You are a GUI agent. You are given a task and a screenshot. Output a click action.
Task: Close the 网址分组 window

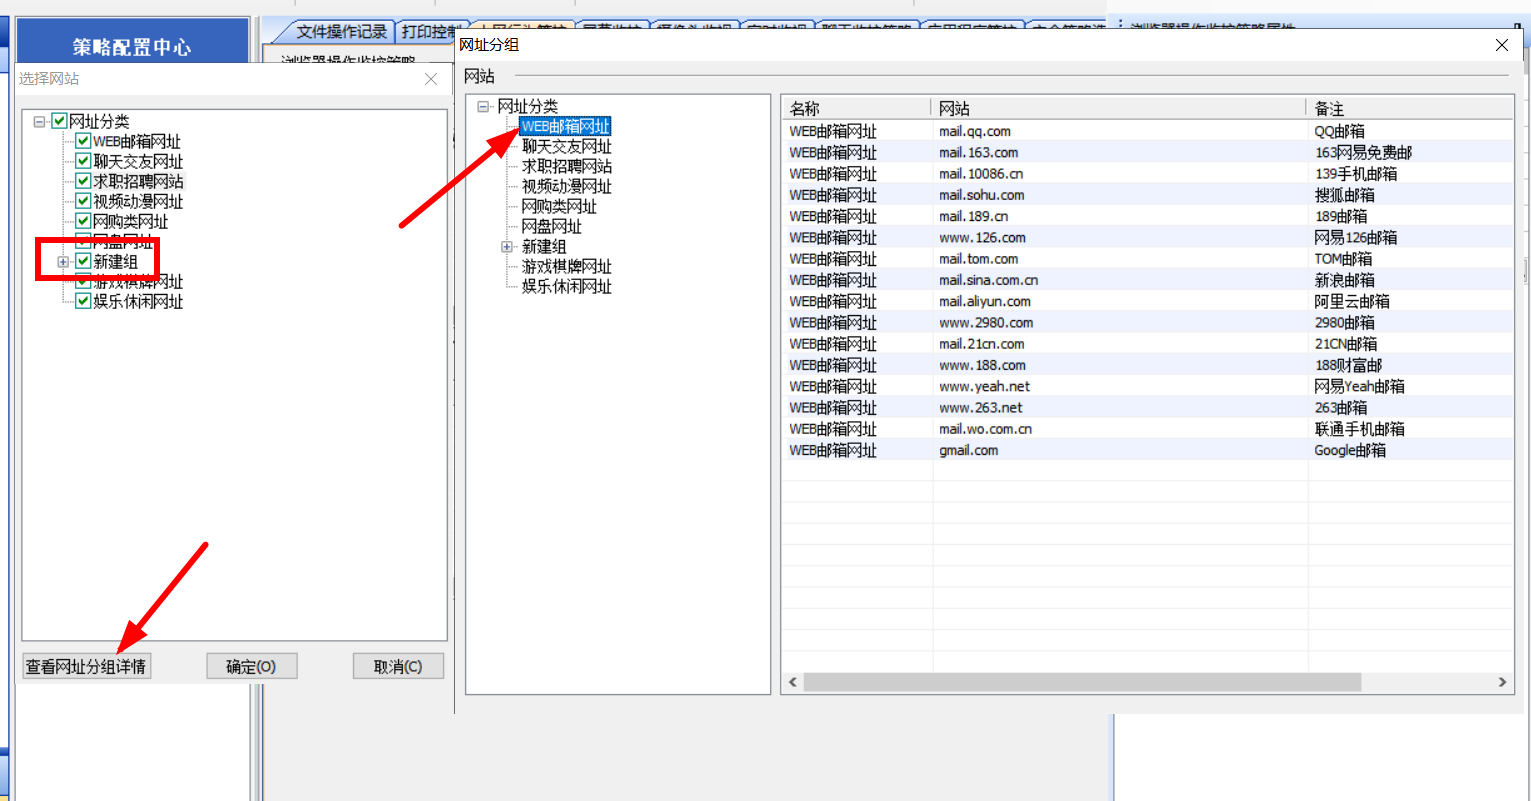(x=1501, y=45)
